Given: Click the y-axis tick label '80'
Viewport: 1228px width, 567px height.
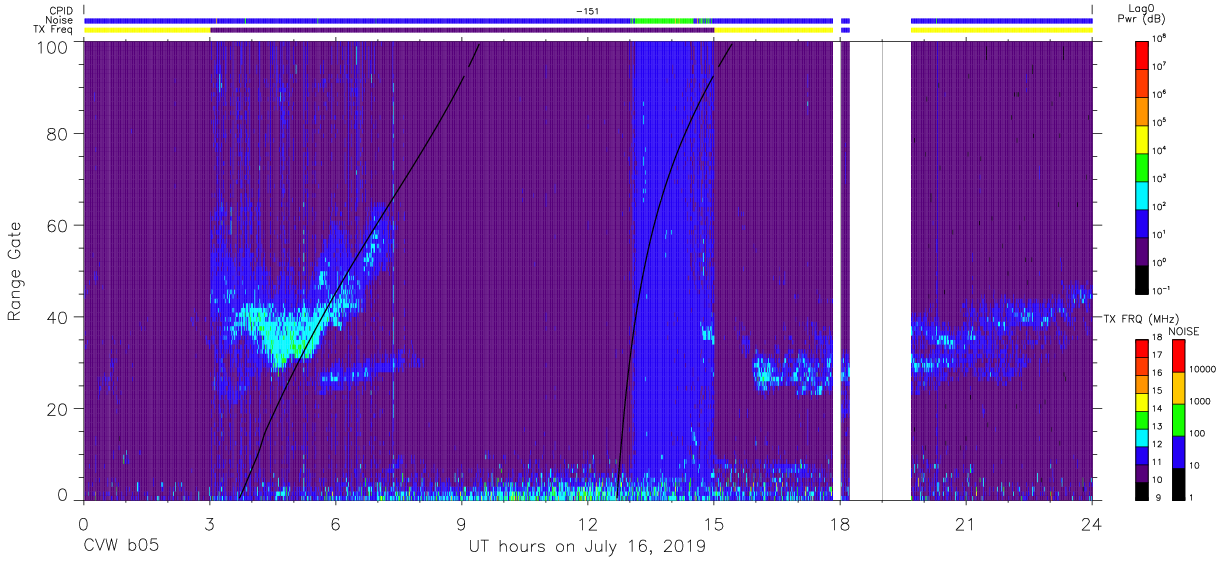Looking at the screenshot, I should [x=57, y=134].
